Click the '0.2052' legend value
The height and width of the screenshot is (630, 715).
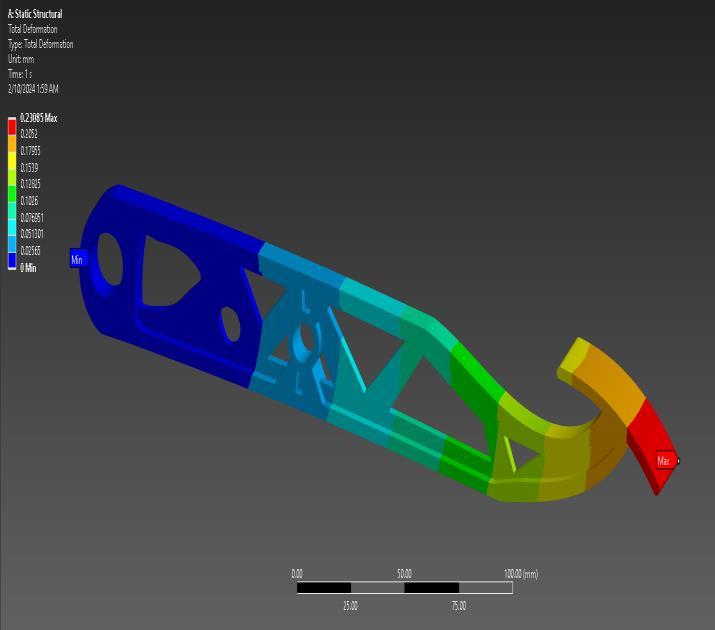[x=29, y=134]
